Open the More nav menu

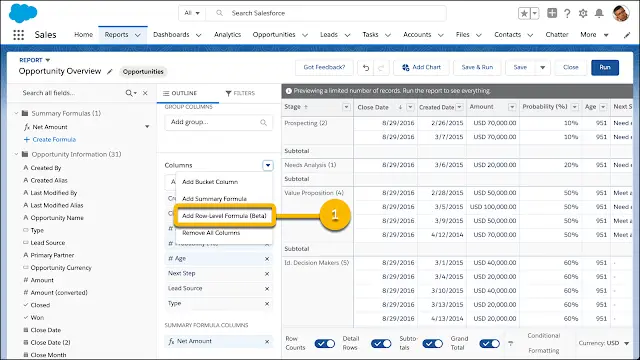[x=594, y=35]
